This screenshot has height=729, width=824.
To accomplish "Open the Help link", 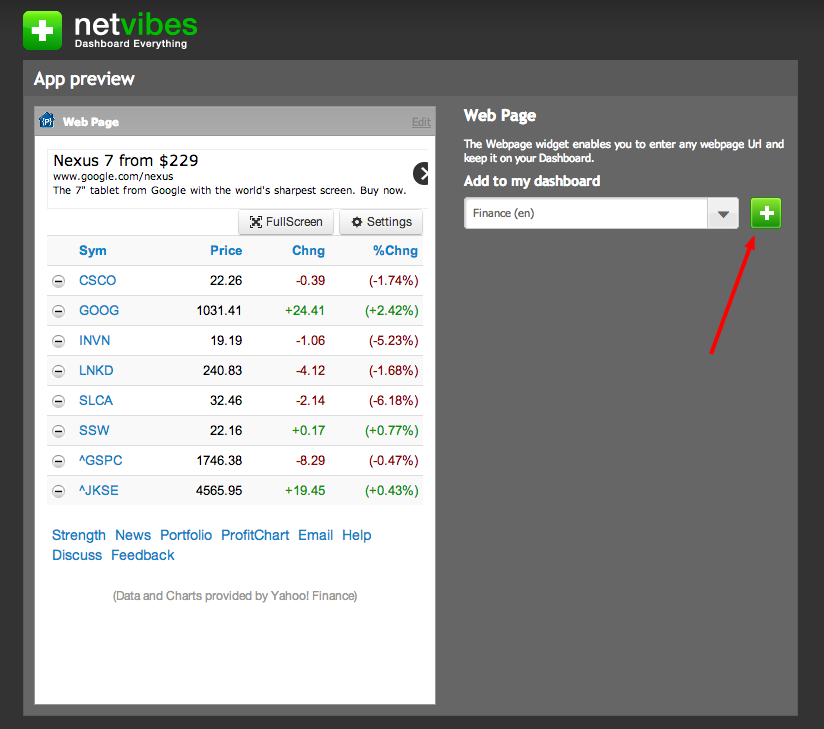I will pyautogui.click(x=356, y=535).
